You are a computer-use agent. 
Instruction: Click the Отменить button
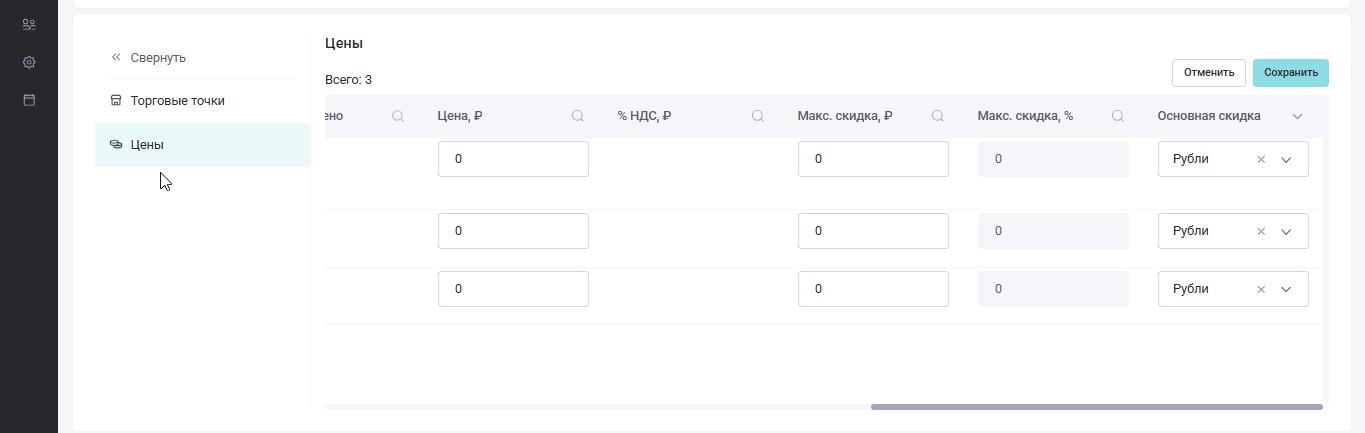[x=1209, y=72]
